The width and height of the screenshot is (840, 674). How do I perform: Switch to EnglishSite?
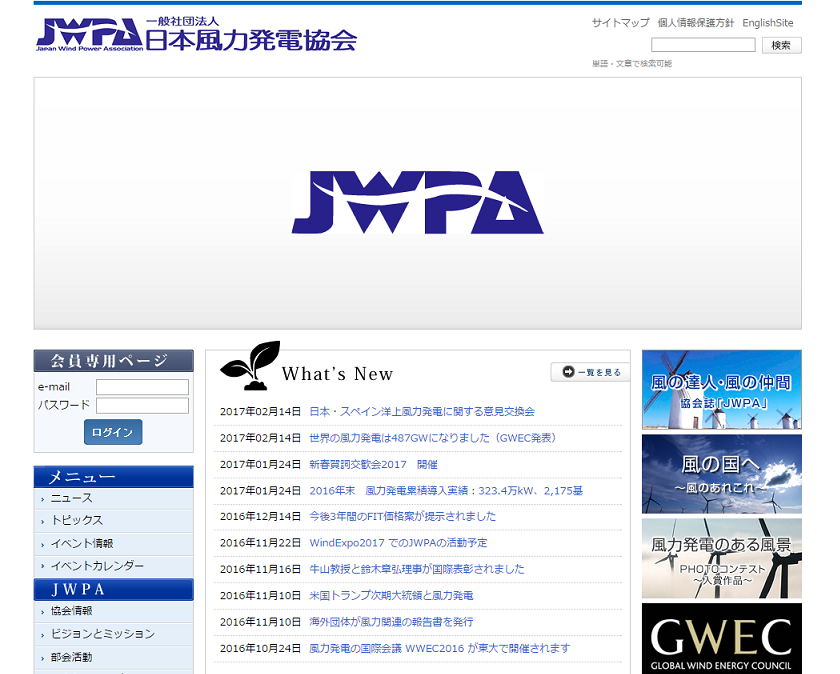767,23
